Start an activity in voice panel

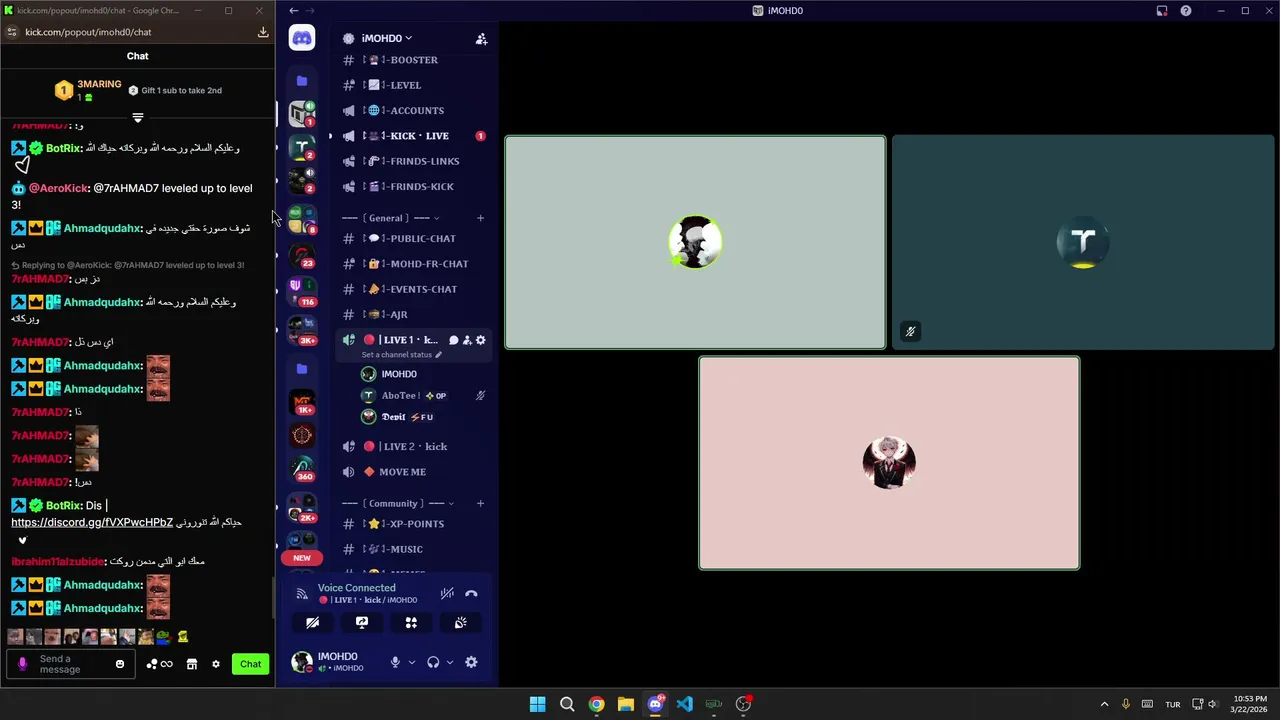[411, 622]
